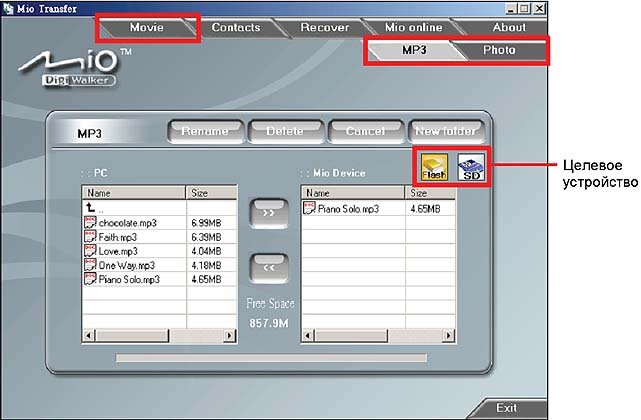Select chocolate.mp3 file name in PC list

click(x=128, y=223)
